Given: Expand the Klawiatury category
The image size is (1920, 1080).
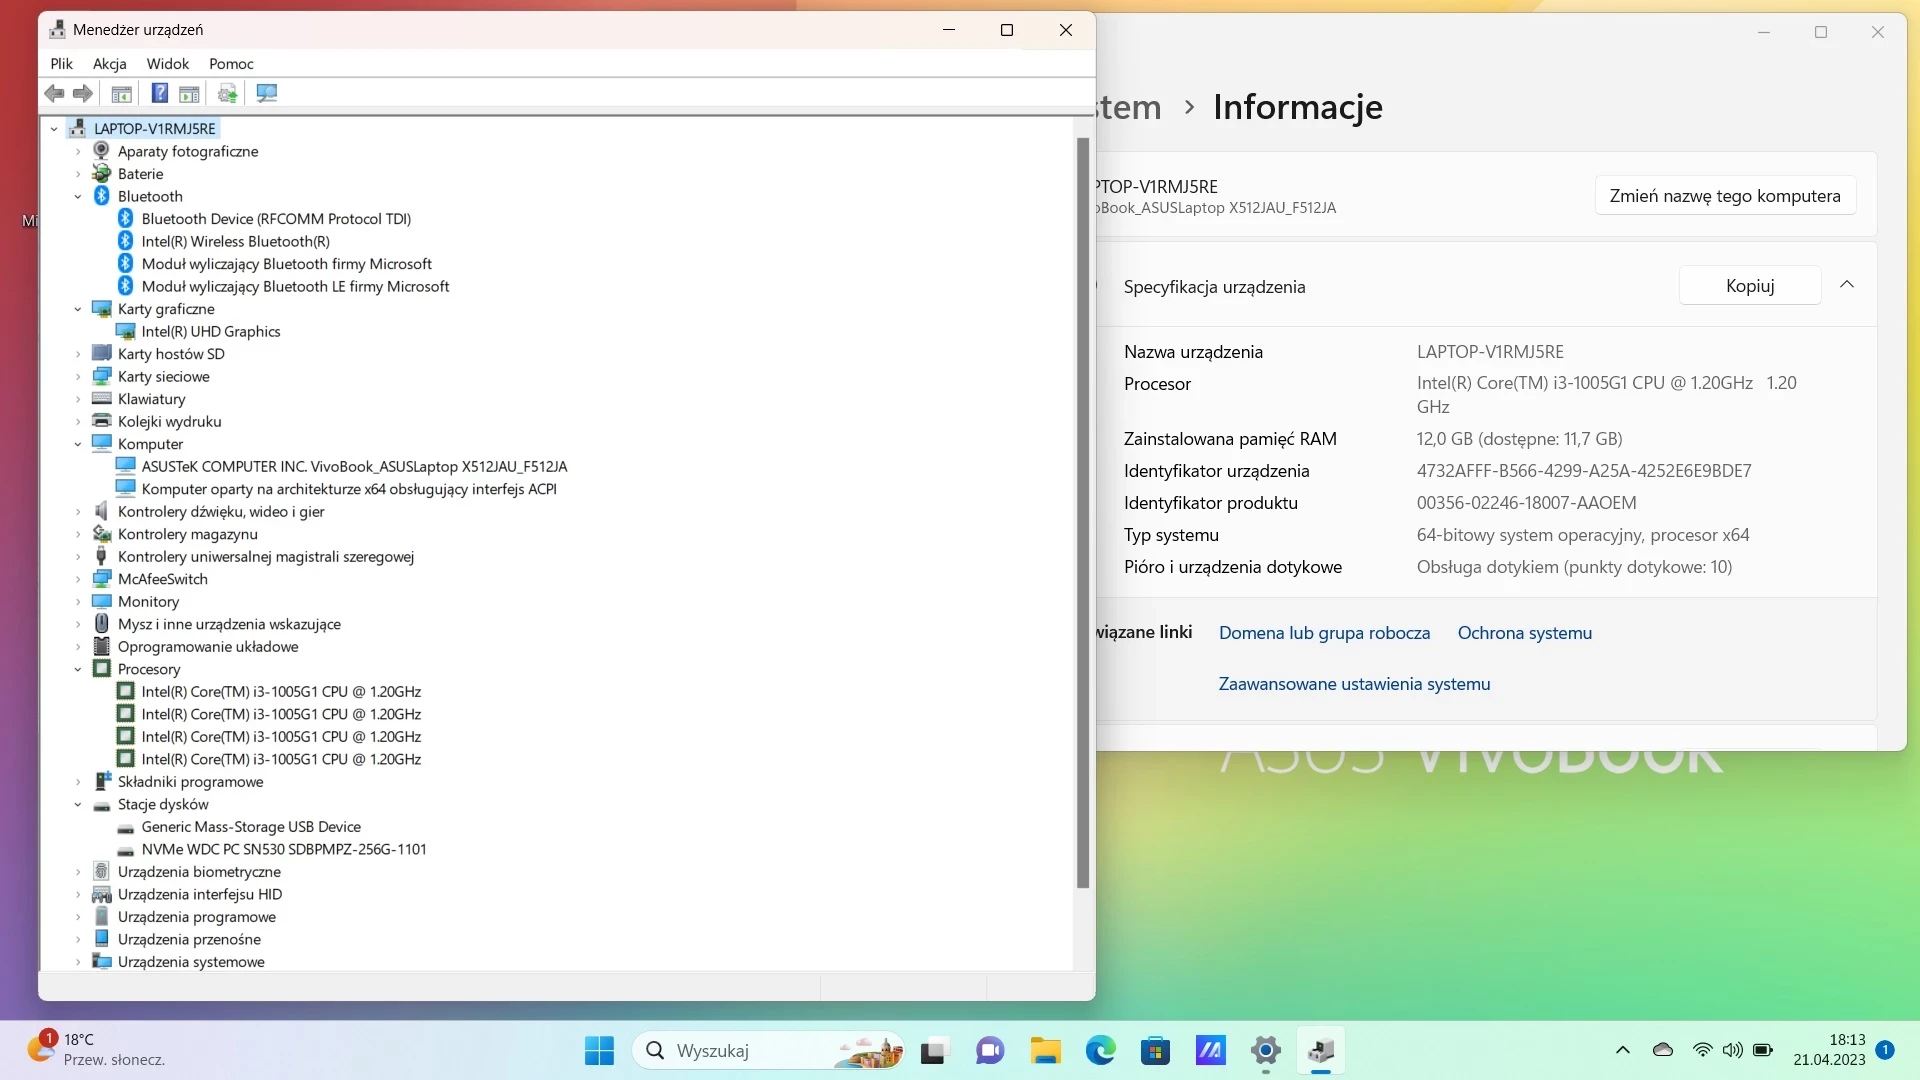Looking at the screenshot, I should [78, 399].
